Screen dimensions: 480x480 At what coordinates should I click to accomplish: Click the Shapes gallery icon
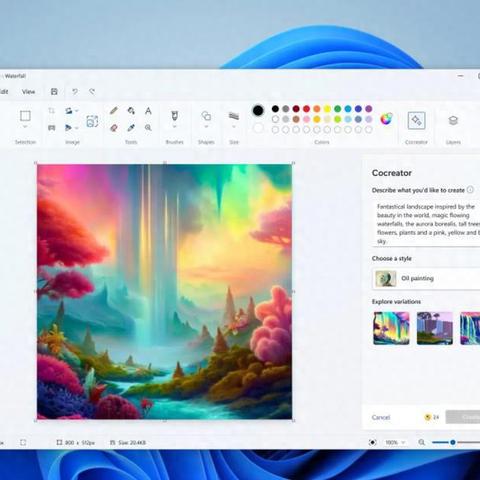click(x=206, y=116)
